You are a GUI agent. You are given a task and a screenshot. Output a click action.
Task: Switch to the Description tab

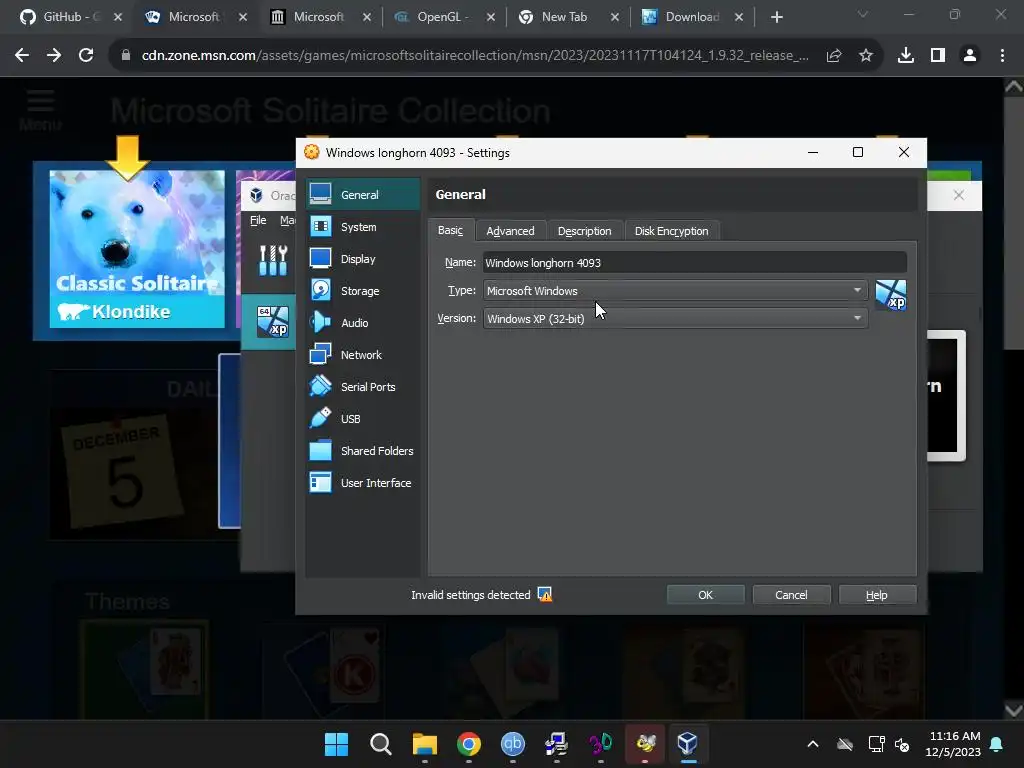(584, 231)
